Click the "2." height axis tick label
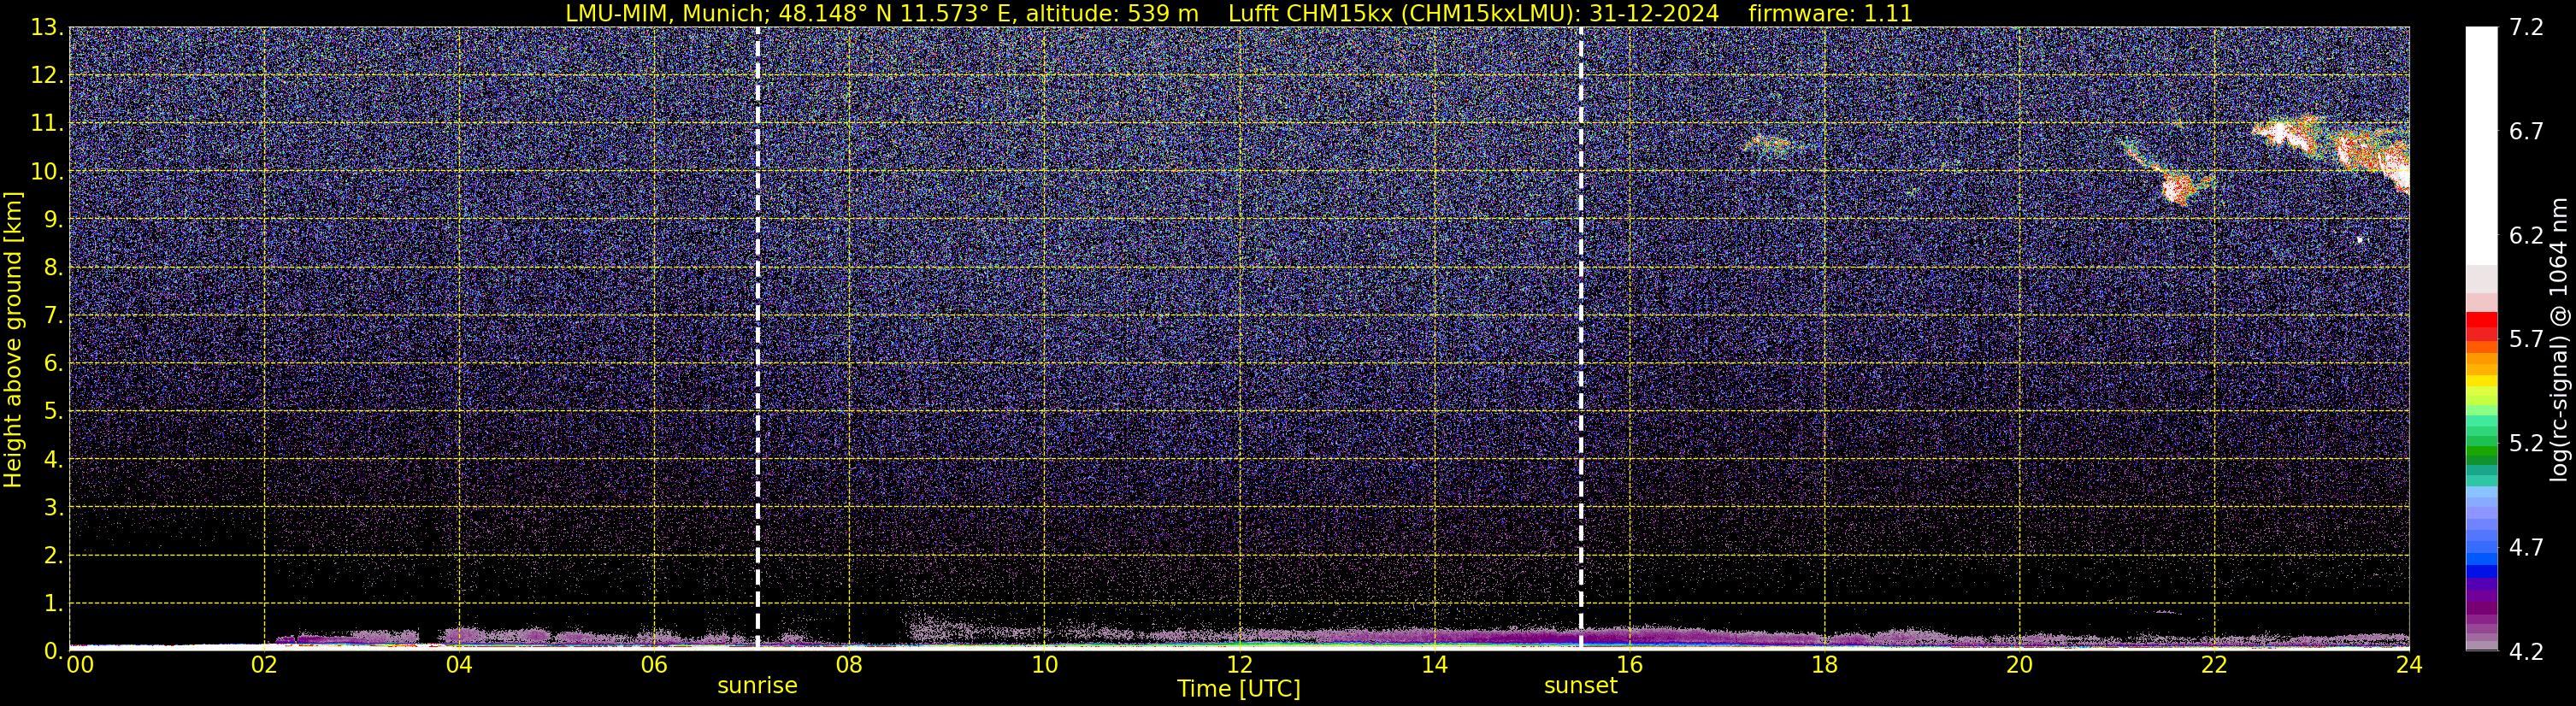The image size is (2576, 706). coord(53,555)
